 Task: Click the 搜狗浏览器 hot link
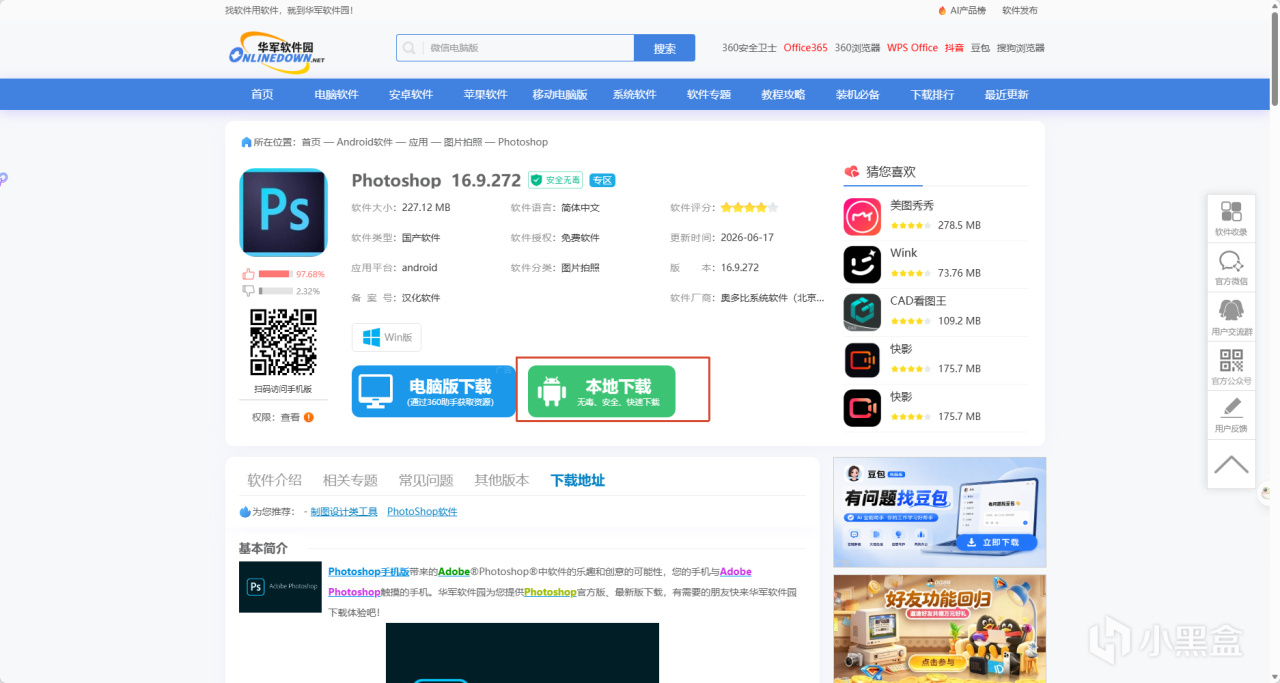click(x=1020, y=48)
